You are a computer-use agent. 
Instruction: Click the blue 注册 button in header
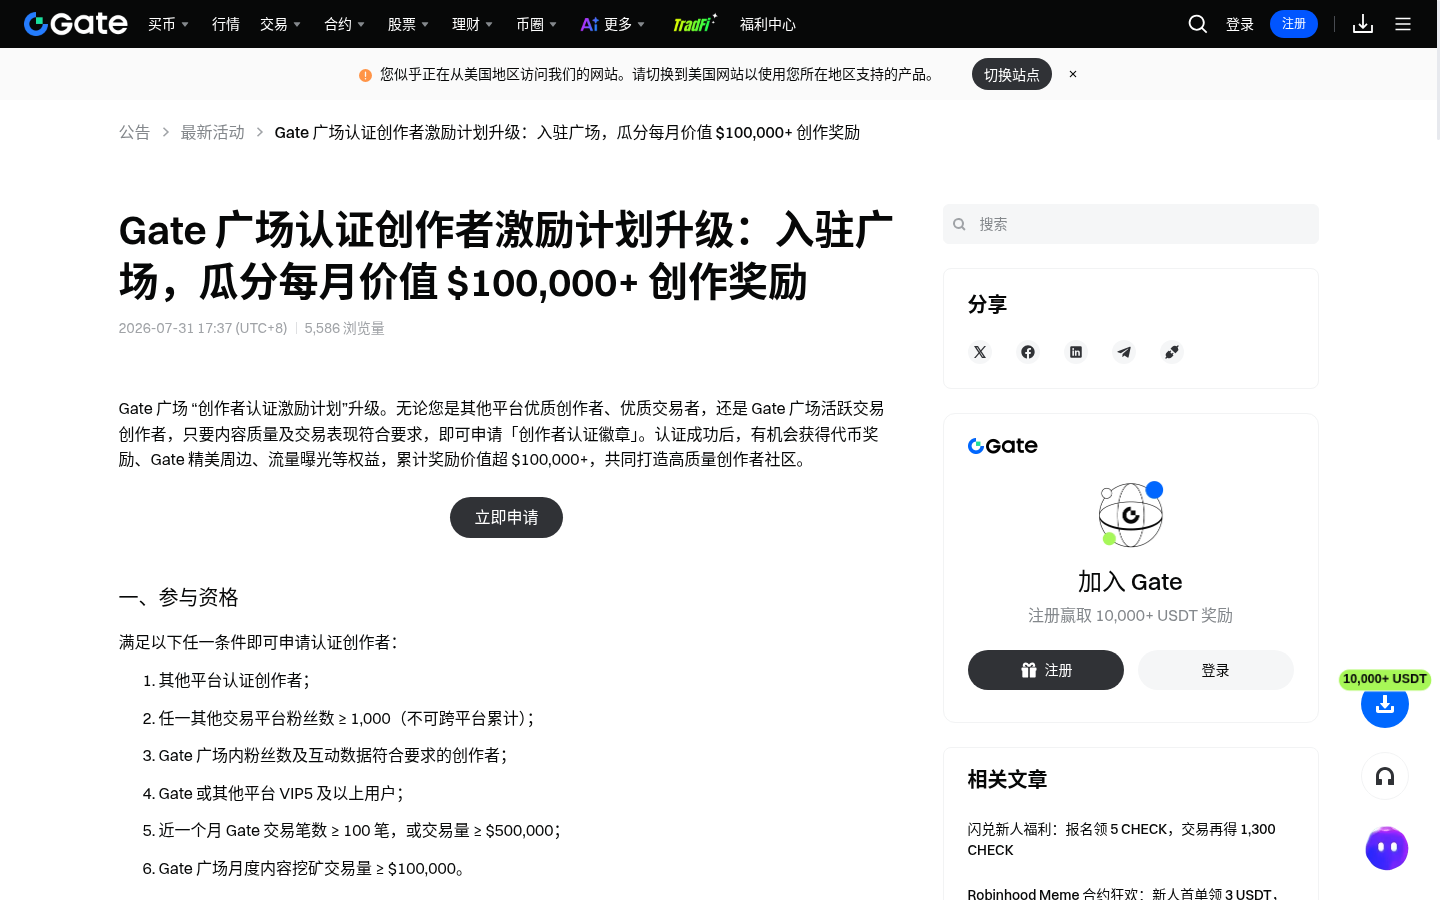[1294, 24]
